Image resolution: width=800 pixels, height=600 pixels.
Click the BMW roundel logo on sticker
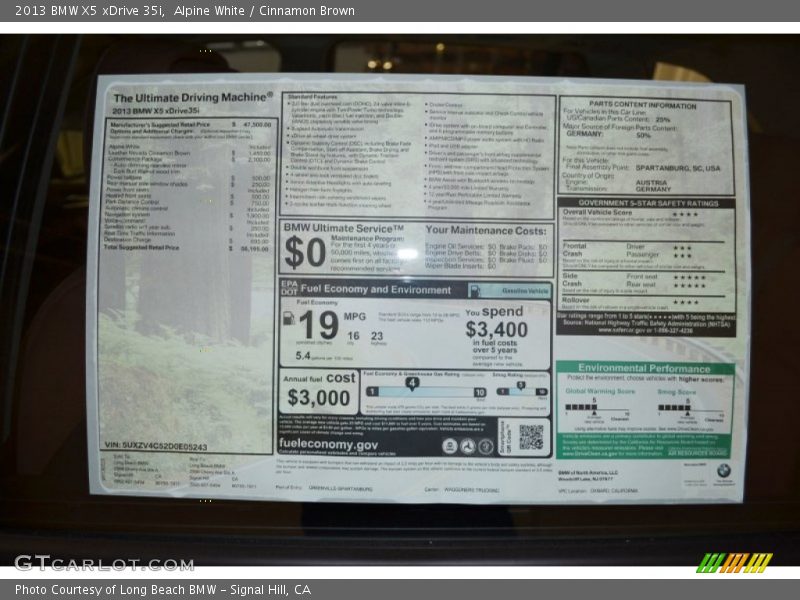tap(722, 470)
